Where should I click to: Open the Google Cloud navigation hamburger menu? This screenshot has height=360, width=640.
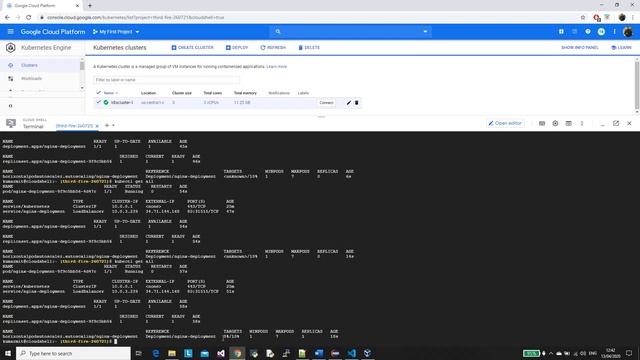click(11, 31)
